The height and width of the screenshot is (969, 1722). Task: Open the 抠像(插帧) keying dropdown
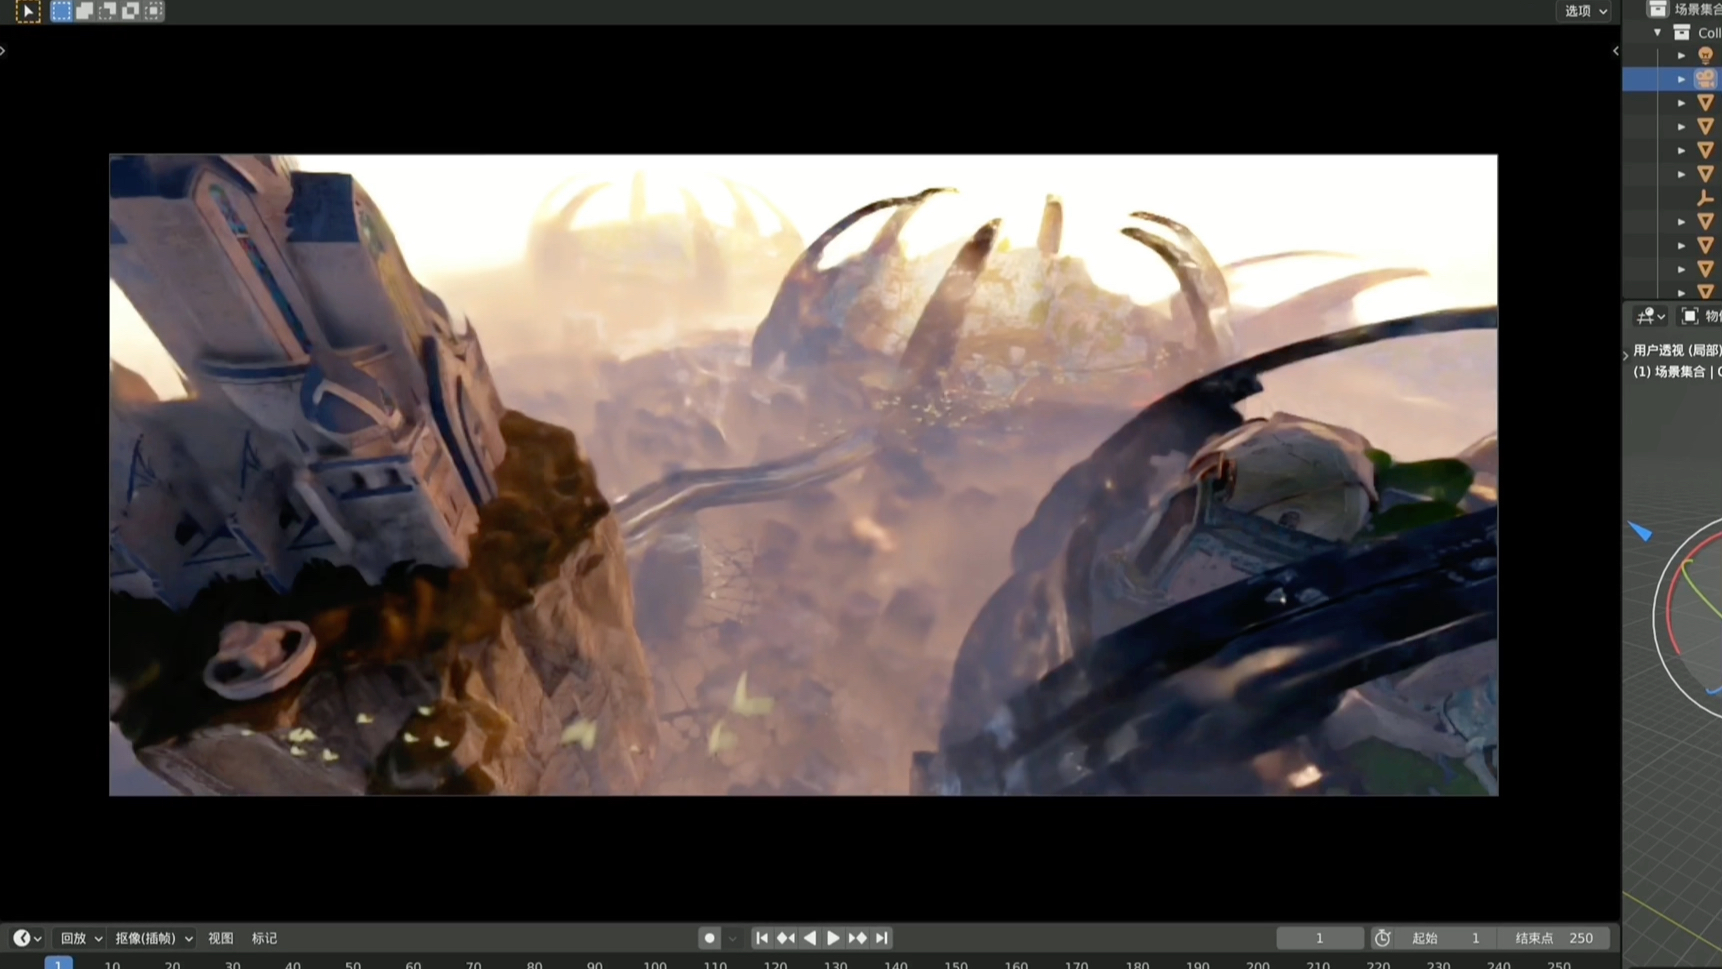[x=153, y=938]
